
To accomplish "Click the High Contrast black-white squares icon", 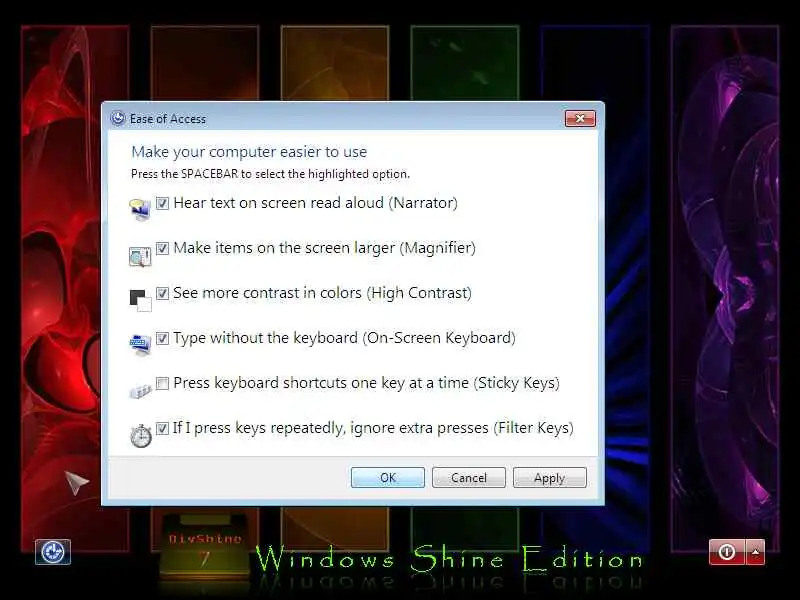I will (x=140, y=300).
